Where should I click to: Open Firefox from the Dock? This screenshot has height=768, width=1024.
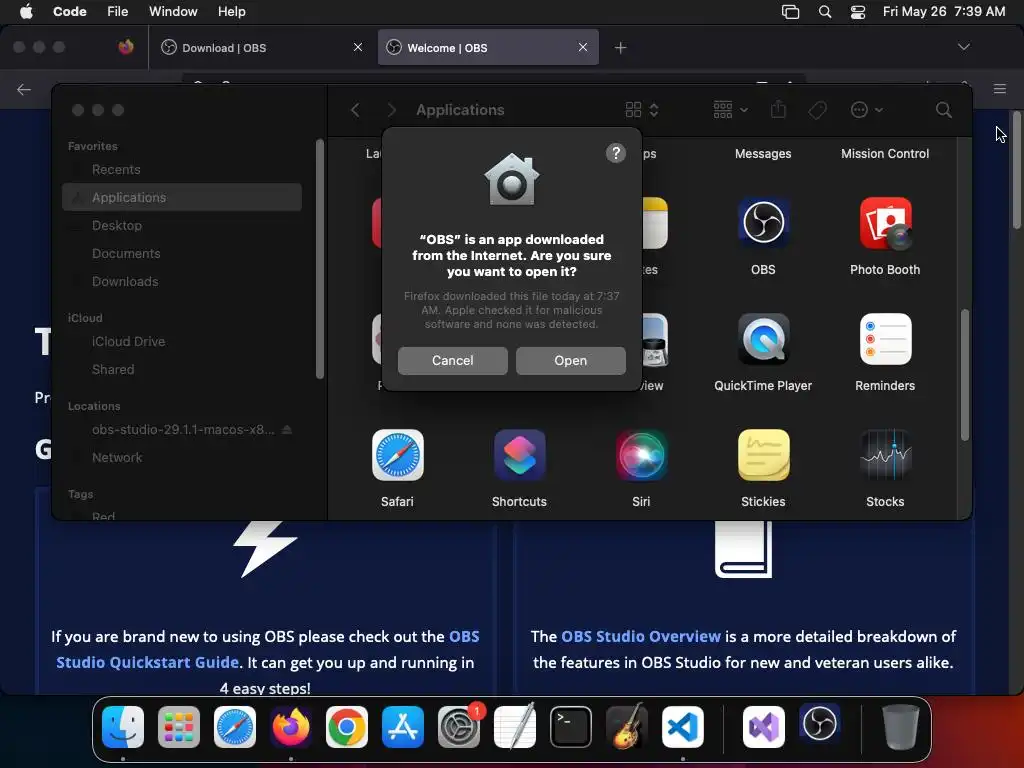pos(291,727)
